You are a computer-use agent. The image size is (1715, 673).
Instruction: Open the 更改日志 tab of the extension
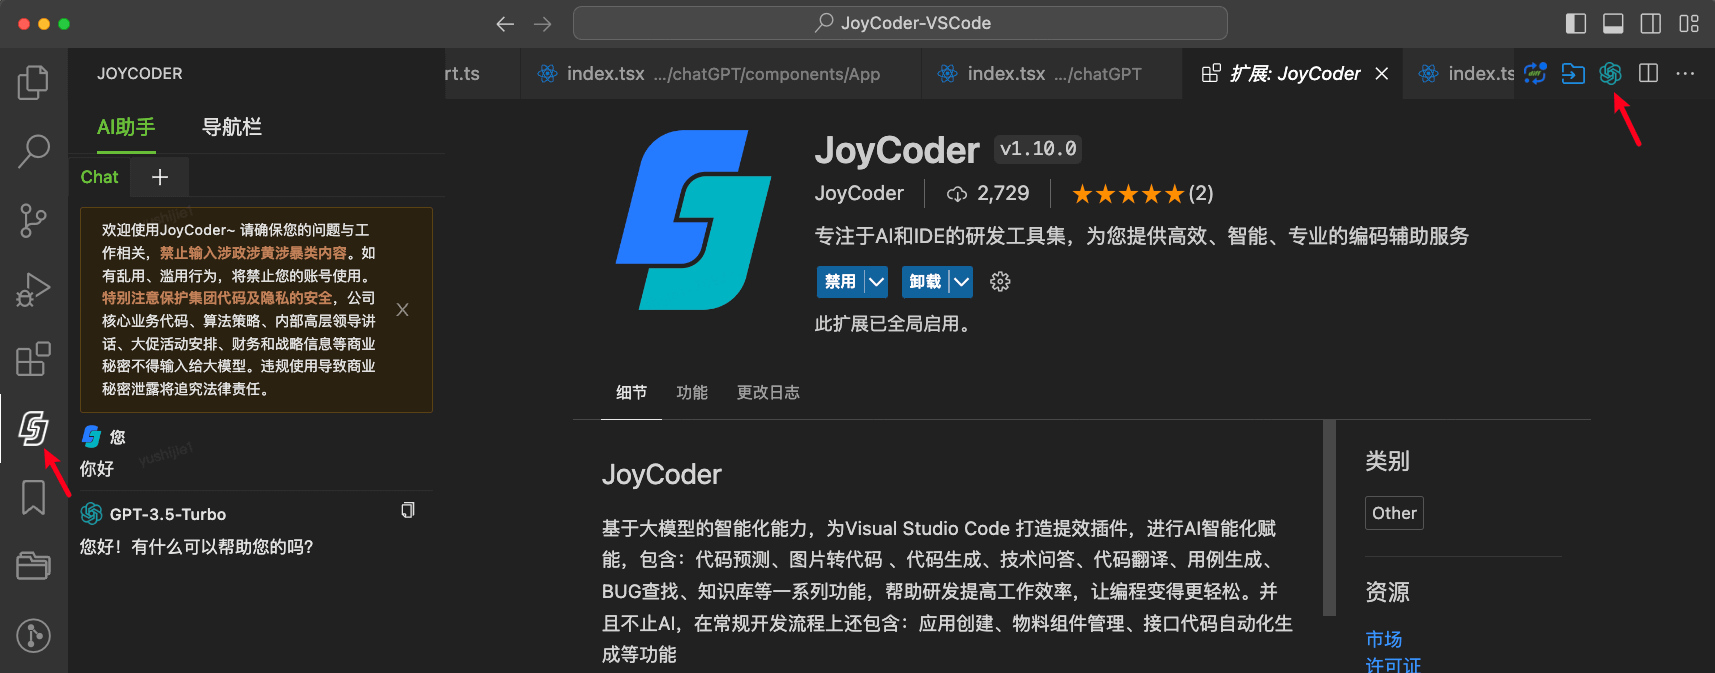pyautogui.click(x=768, y=393)
